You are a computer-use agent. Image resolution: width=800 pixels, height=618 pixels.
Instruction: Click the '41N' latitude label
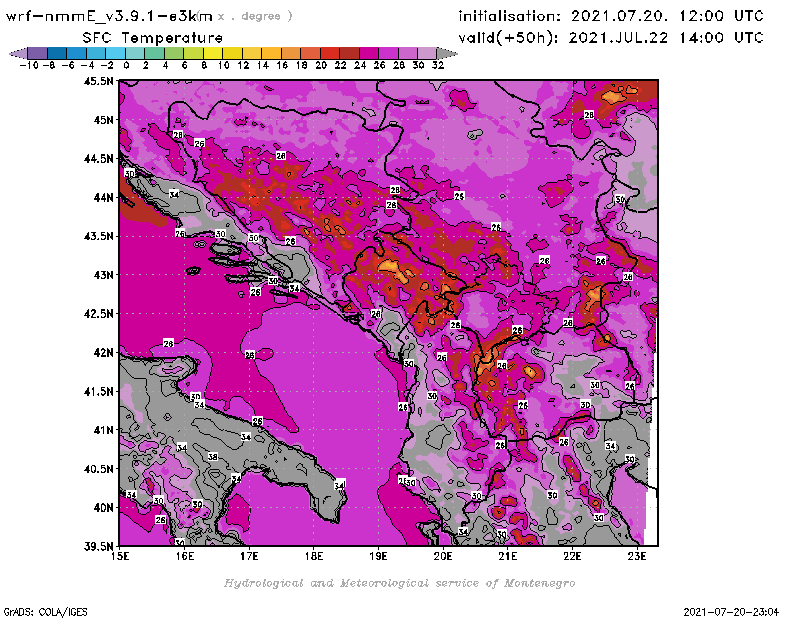click(103, 430)
